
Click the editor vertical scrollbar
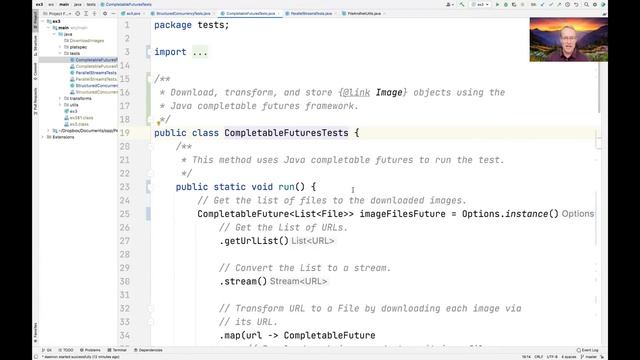click(599, 87)
